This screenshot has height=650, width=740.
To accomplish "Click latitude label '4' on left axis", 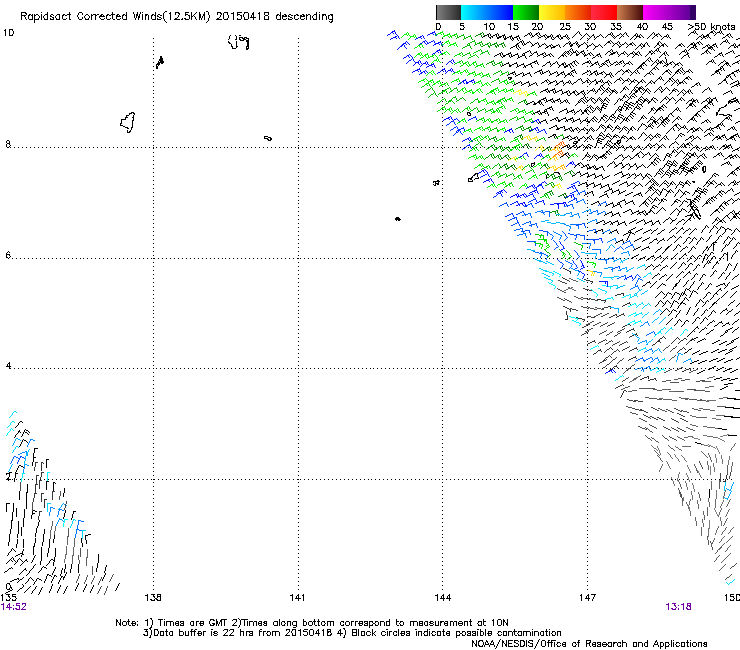I will pos(8,366).
